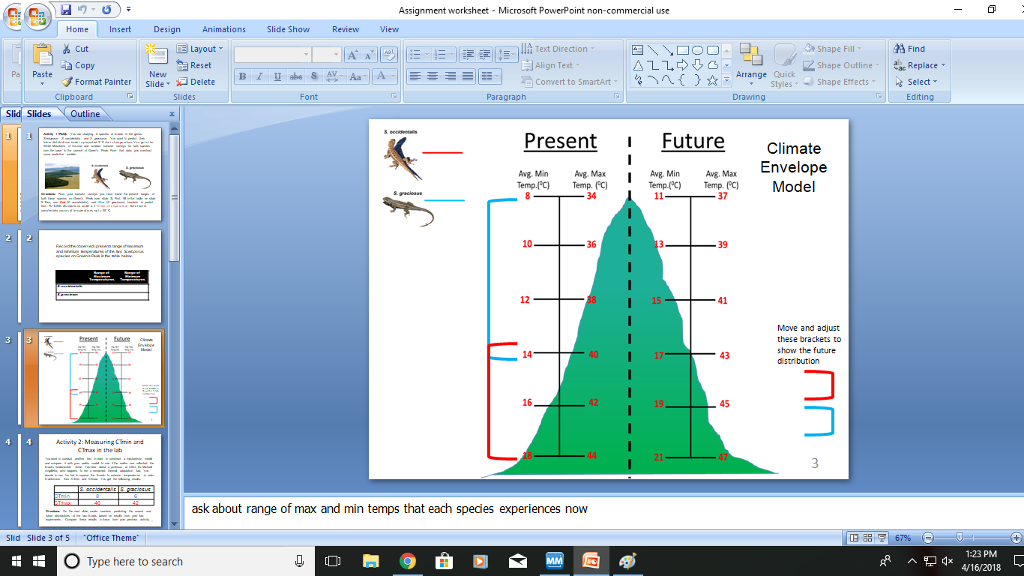Open Google Chrome from the taskbar
1024x576 pixels.
pos(404,561)
